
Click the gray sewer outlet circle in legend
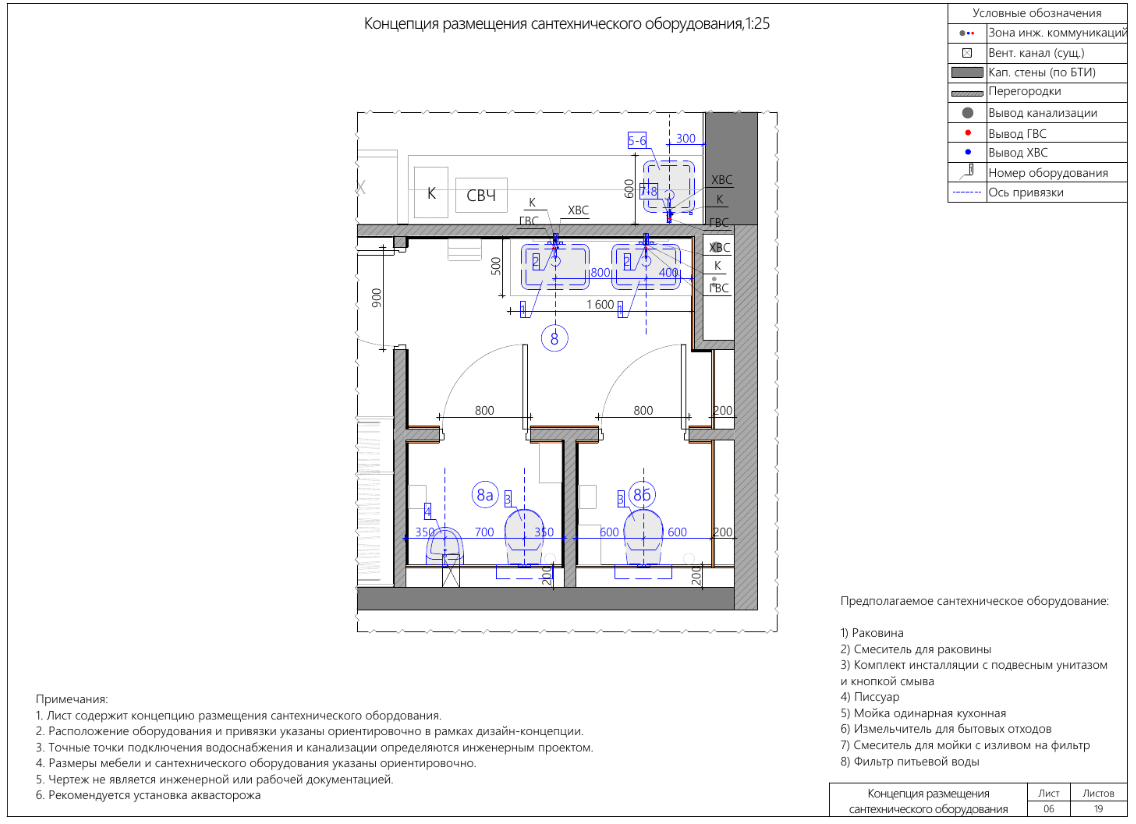[967, 113]
